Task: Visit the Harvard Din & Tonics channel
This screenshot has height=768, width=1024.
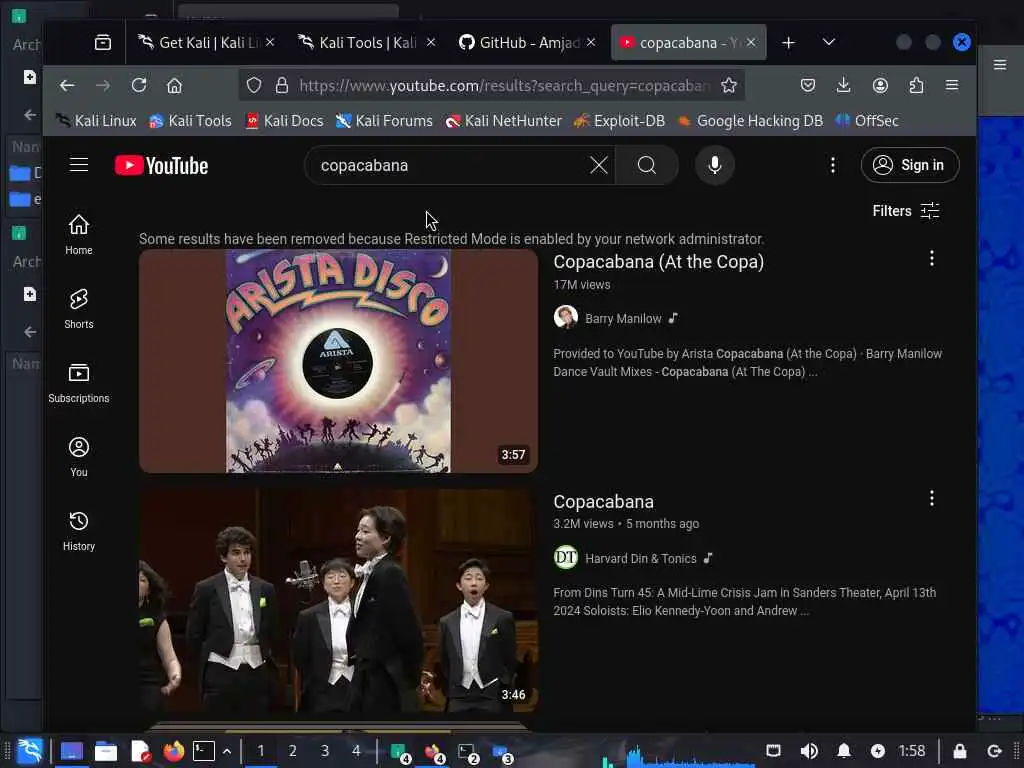Action: (641, 558)
